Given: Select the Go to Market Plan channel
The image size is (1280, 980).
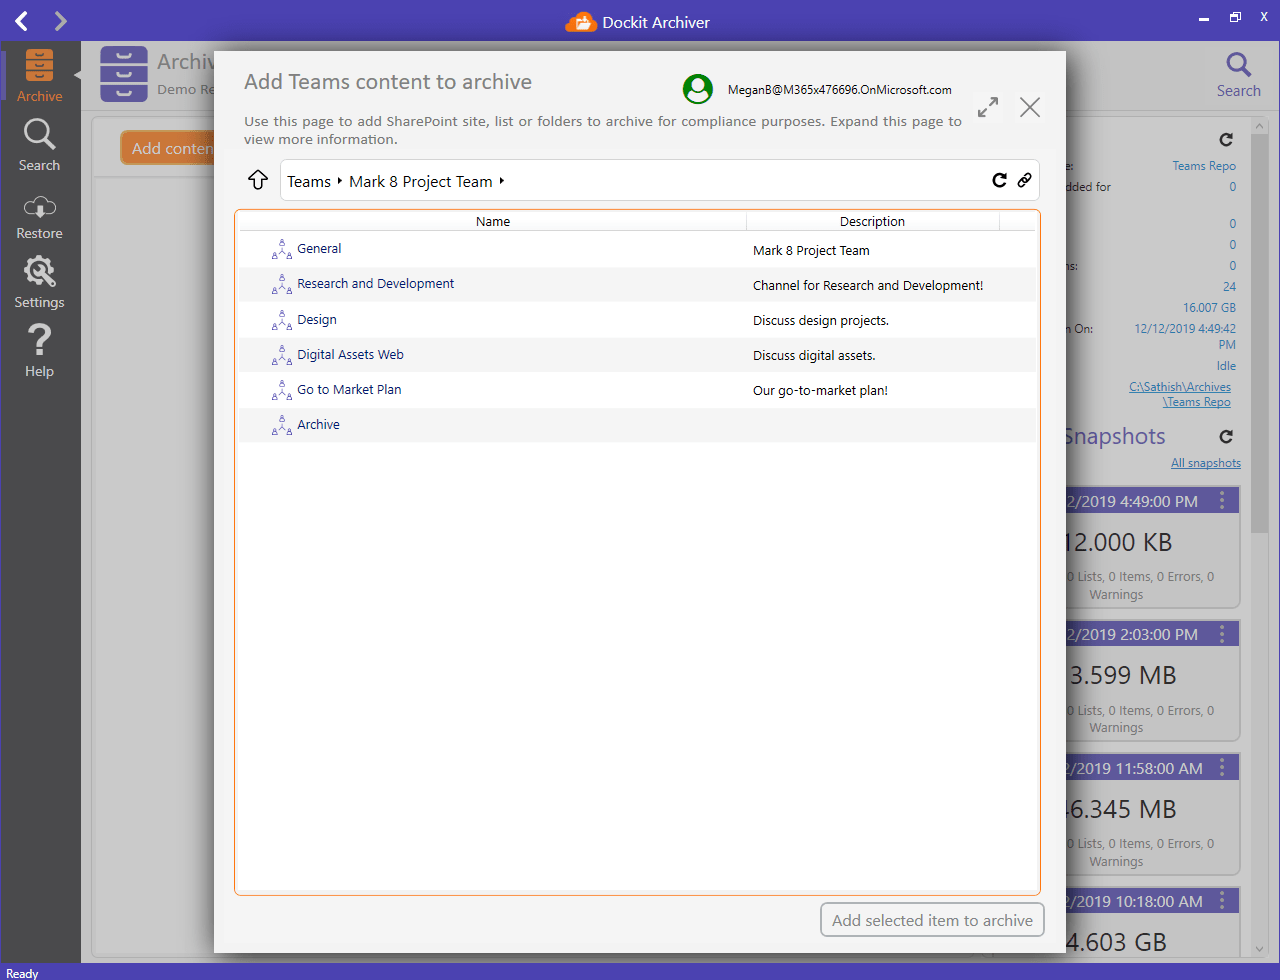Looking at the screenshot, I should point(637,390).
